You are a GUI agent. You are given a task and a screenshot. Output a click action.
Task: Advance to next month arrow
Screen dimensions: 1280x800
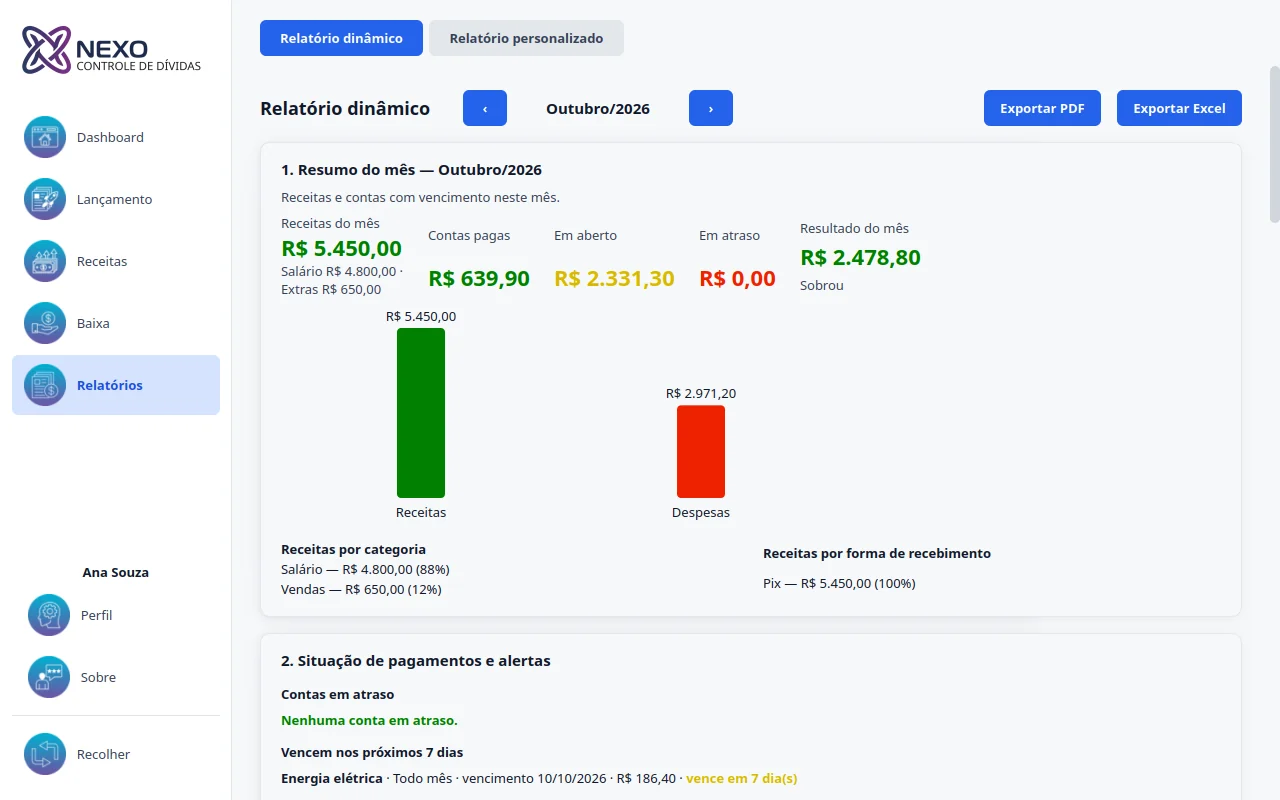coord(711,108)
